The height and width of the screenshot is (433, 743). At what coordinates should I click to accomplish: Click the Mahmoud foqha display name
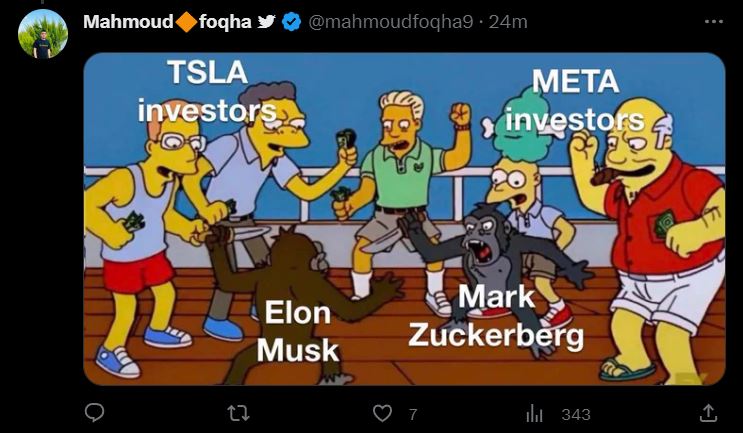(167, 22)
